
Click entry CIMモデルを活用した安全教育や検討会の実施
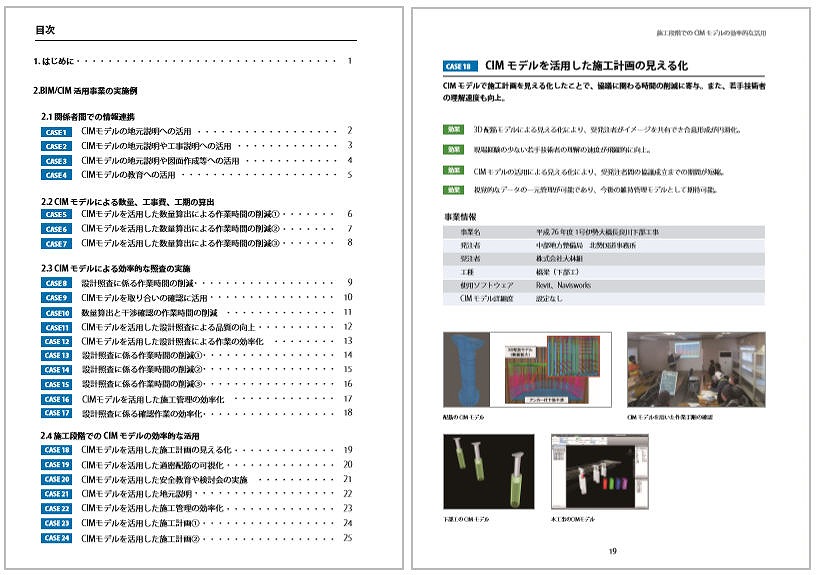pos(165,480)
